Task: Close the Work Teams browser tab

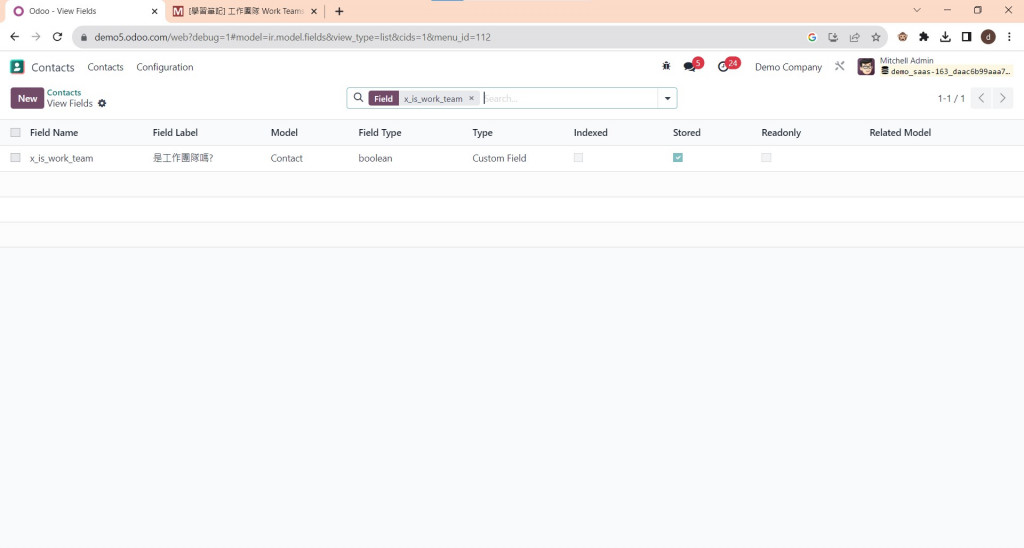Action: click(x=314, y=11)
